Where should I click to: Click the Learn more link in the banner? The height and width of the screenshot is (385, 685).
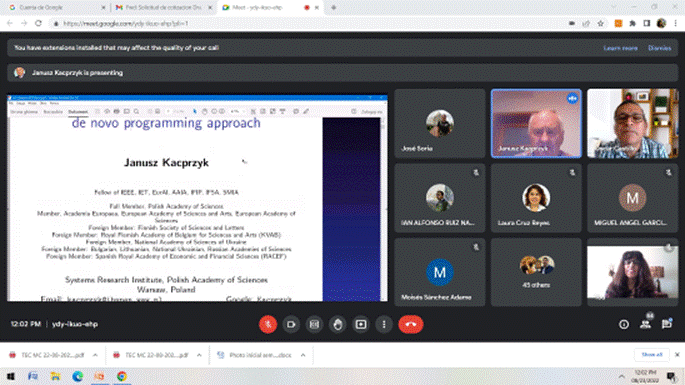coord(620,48)
